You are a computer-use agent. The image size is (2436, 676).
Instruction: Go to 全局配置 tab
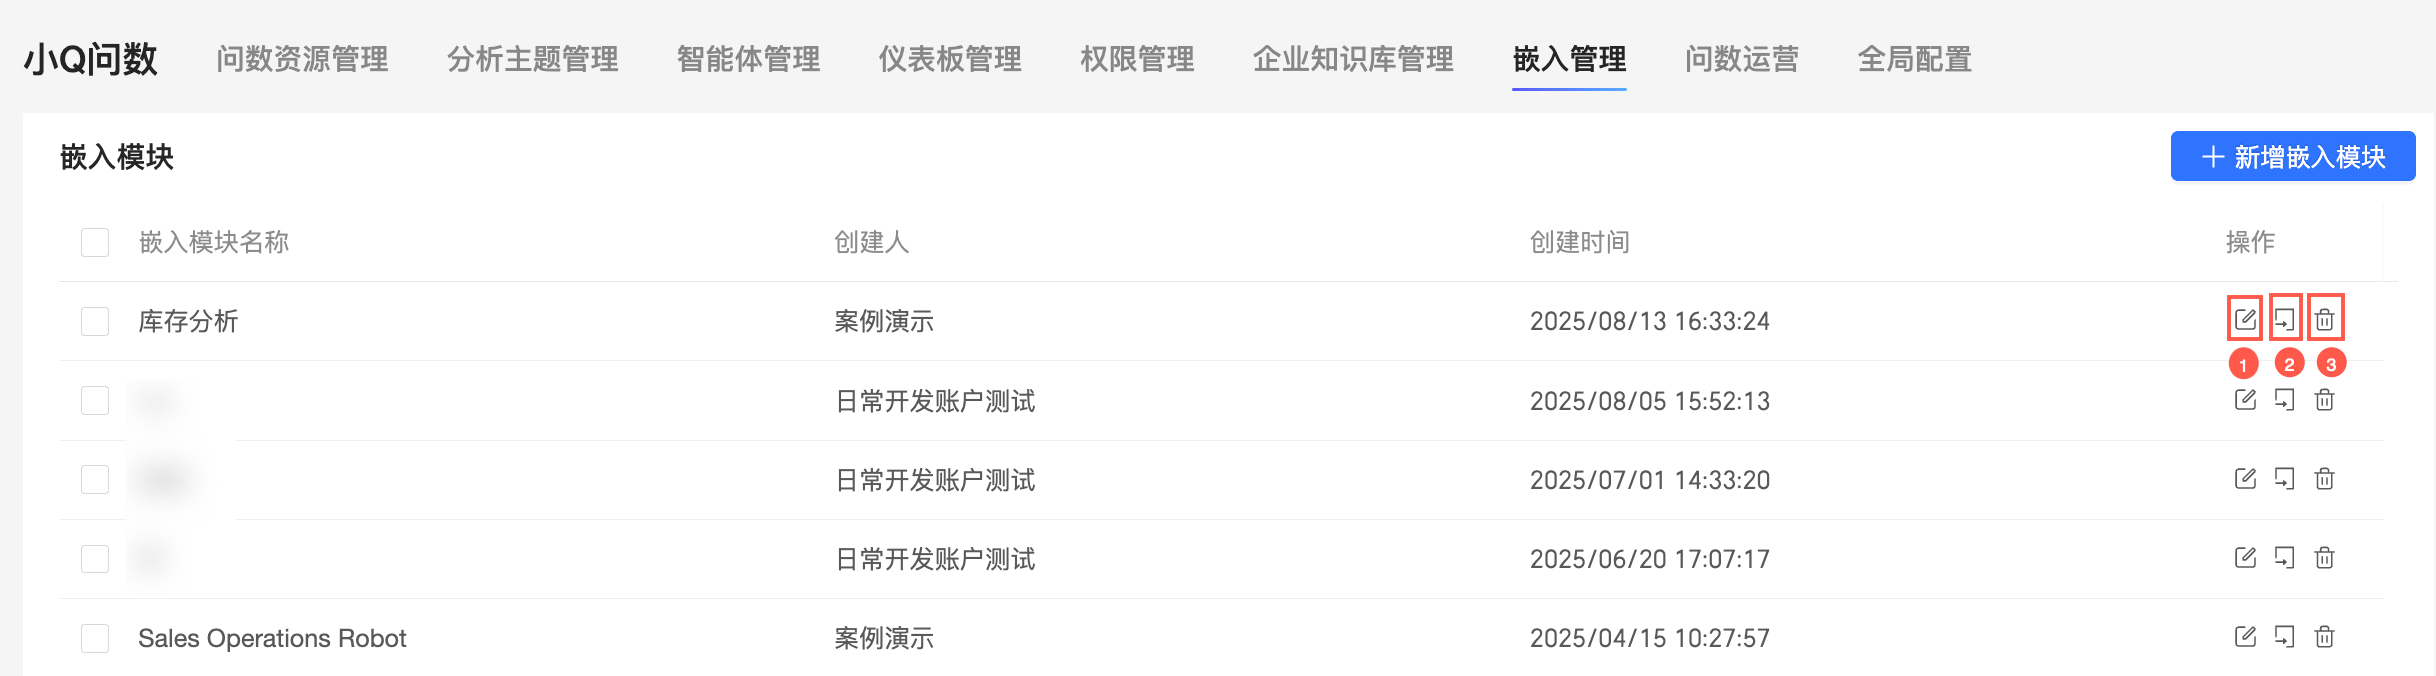tap(1914, 59)
